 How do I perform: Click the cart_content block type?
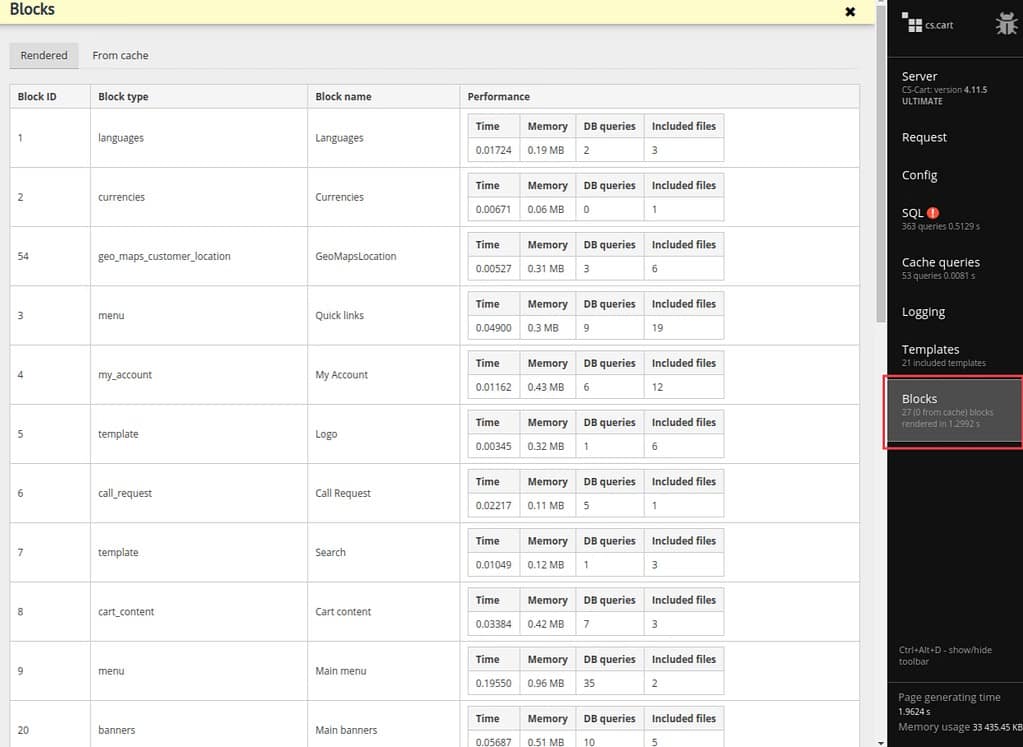[126, 612]
